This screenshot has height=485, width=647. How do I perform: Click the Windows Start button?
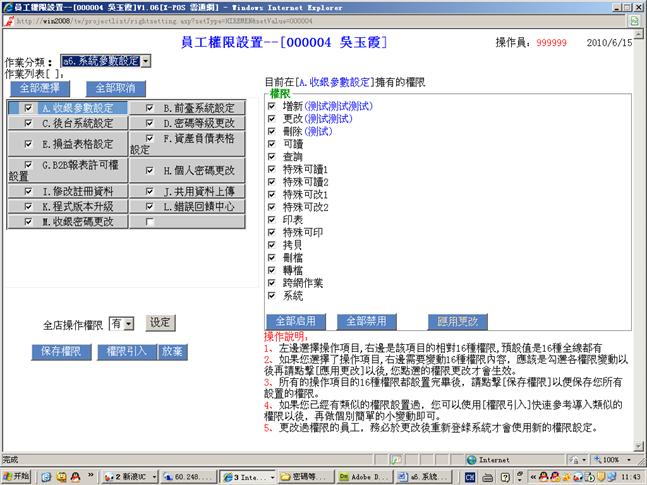click(17, 477)
